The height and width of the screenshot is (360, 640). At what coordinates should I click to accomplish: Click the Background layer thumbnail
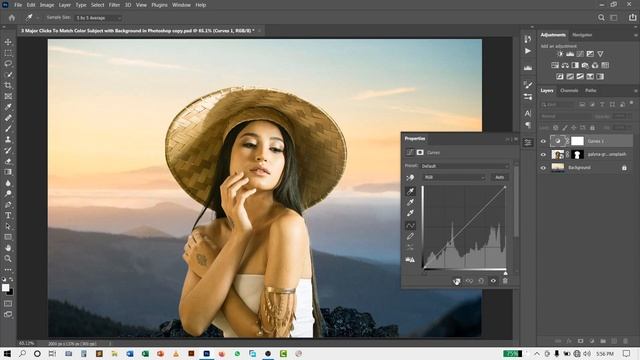pyautogui.click(x=558, y=168)
